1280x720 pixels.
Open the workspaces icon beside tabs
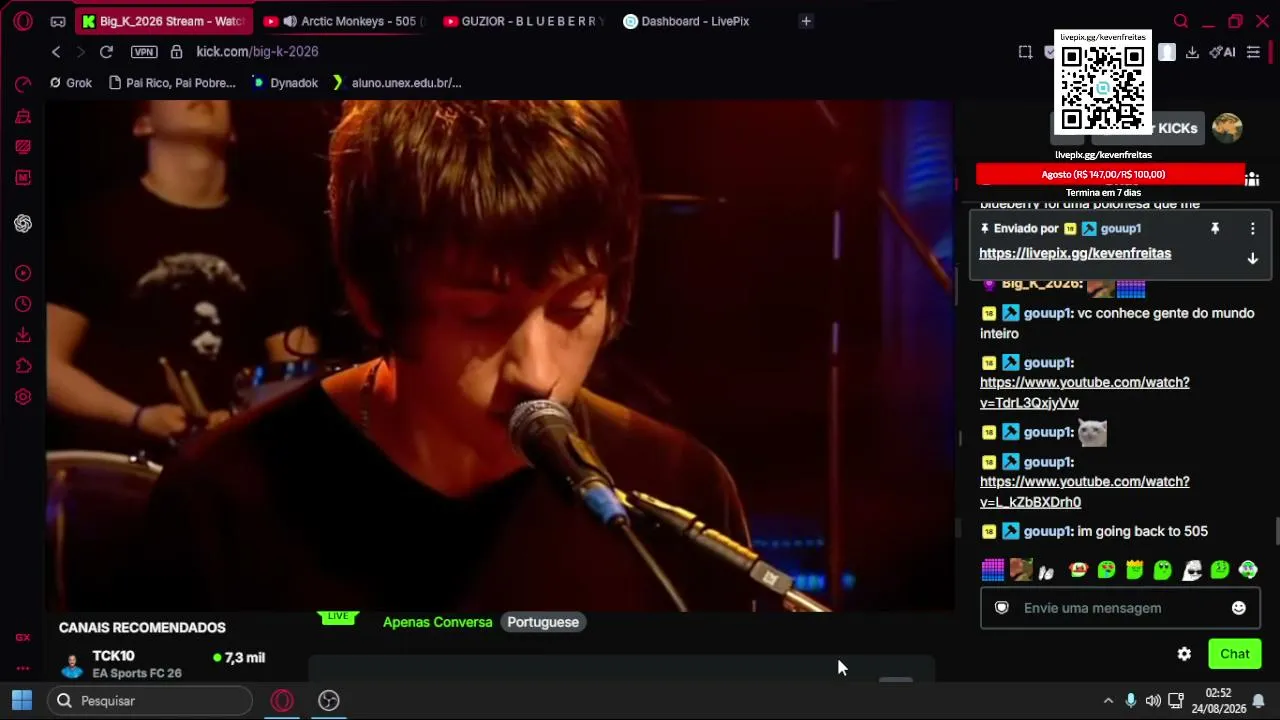(x=58, y=21)
